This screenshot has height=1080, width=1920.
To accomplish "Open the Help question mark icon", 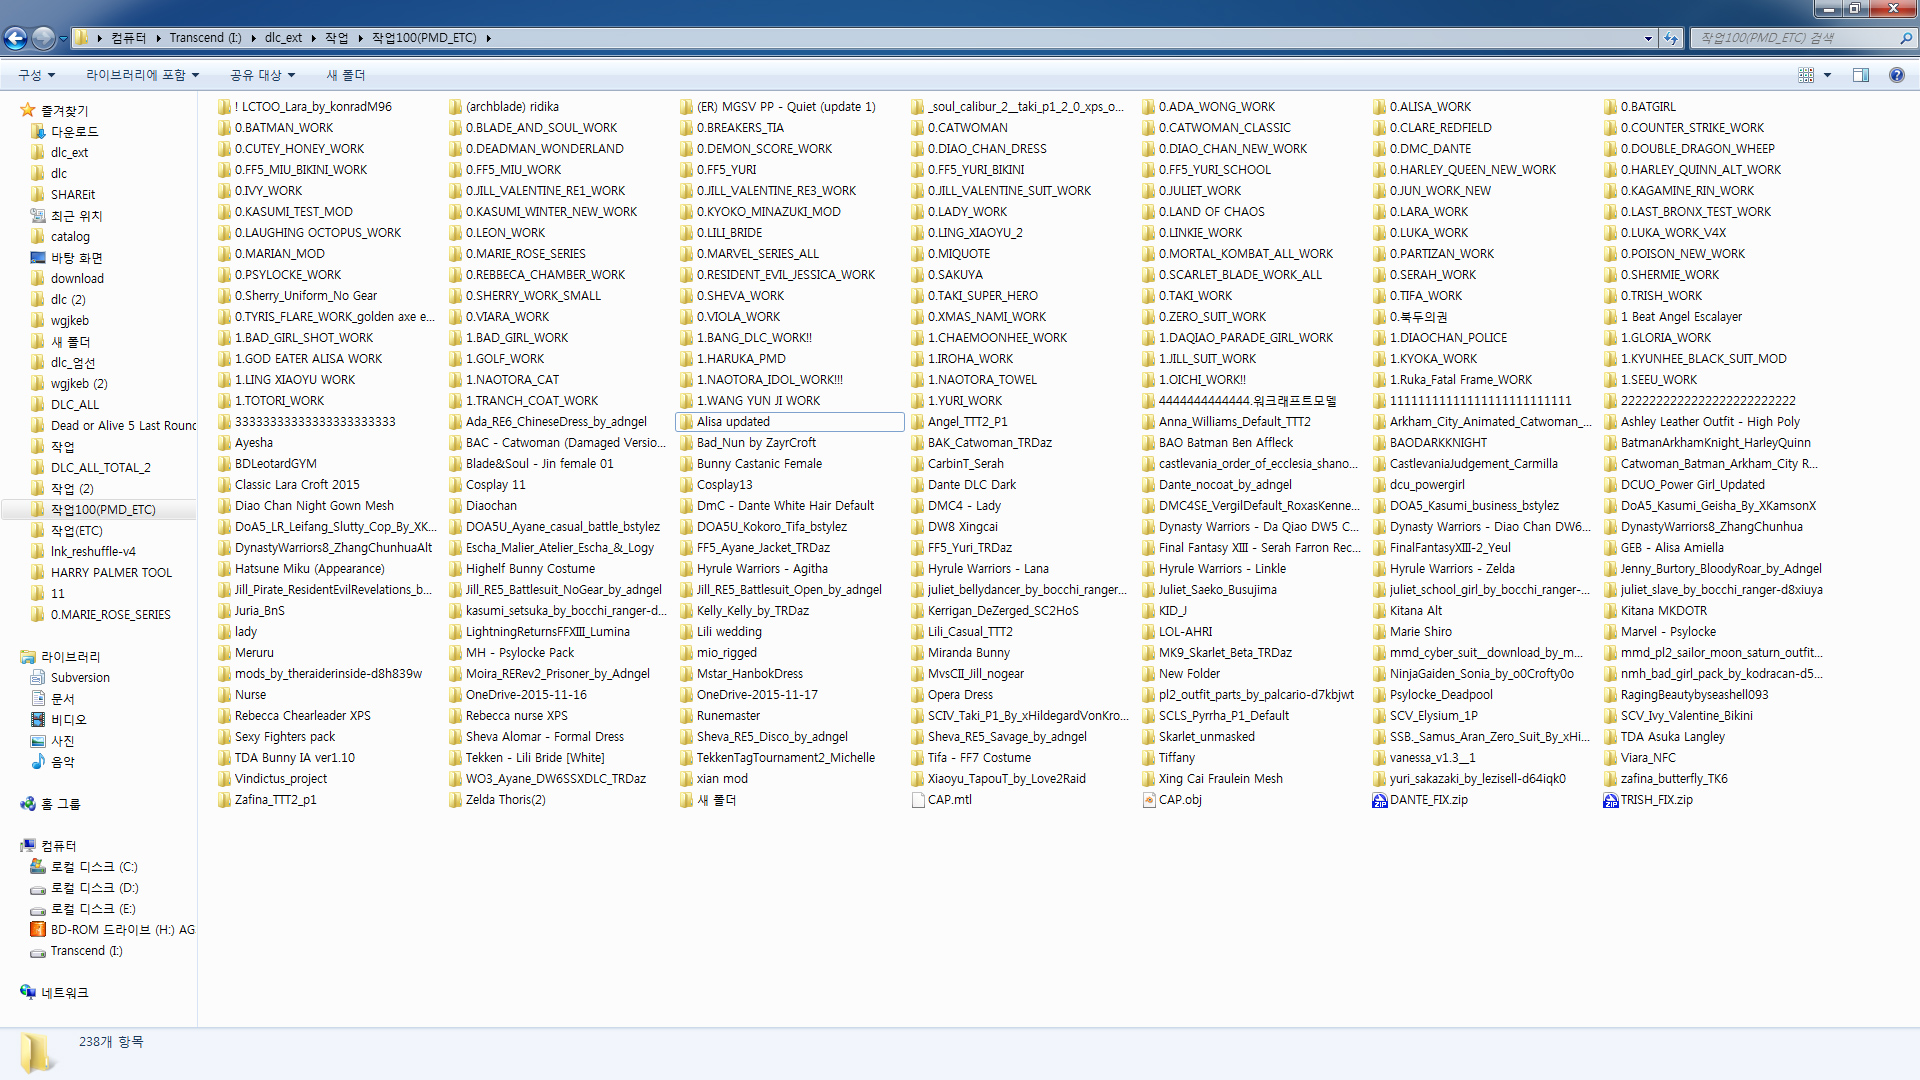I will [x=1896, y=75].
